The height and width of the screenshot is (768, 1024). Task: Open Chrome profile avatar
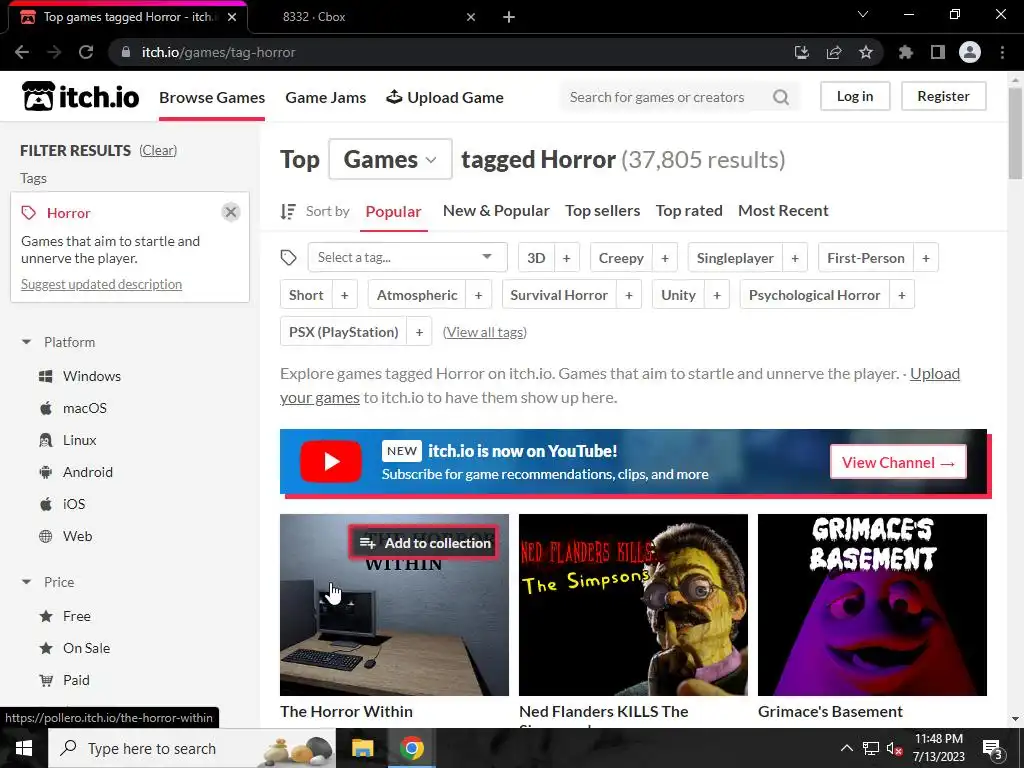(x=970, y=52)
